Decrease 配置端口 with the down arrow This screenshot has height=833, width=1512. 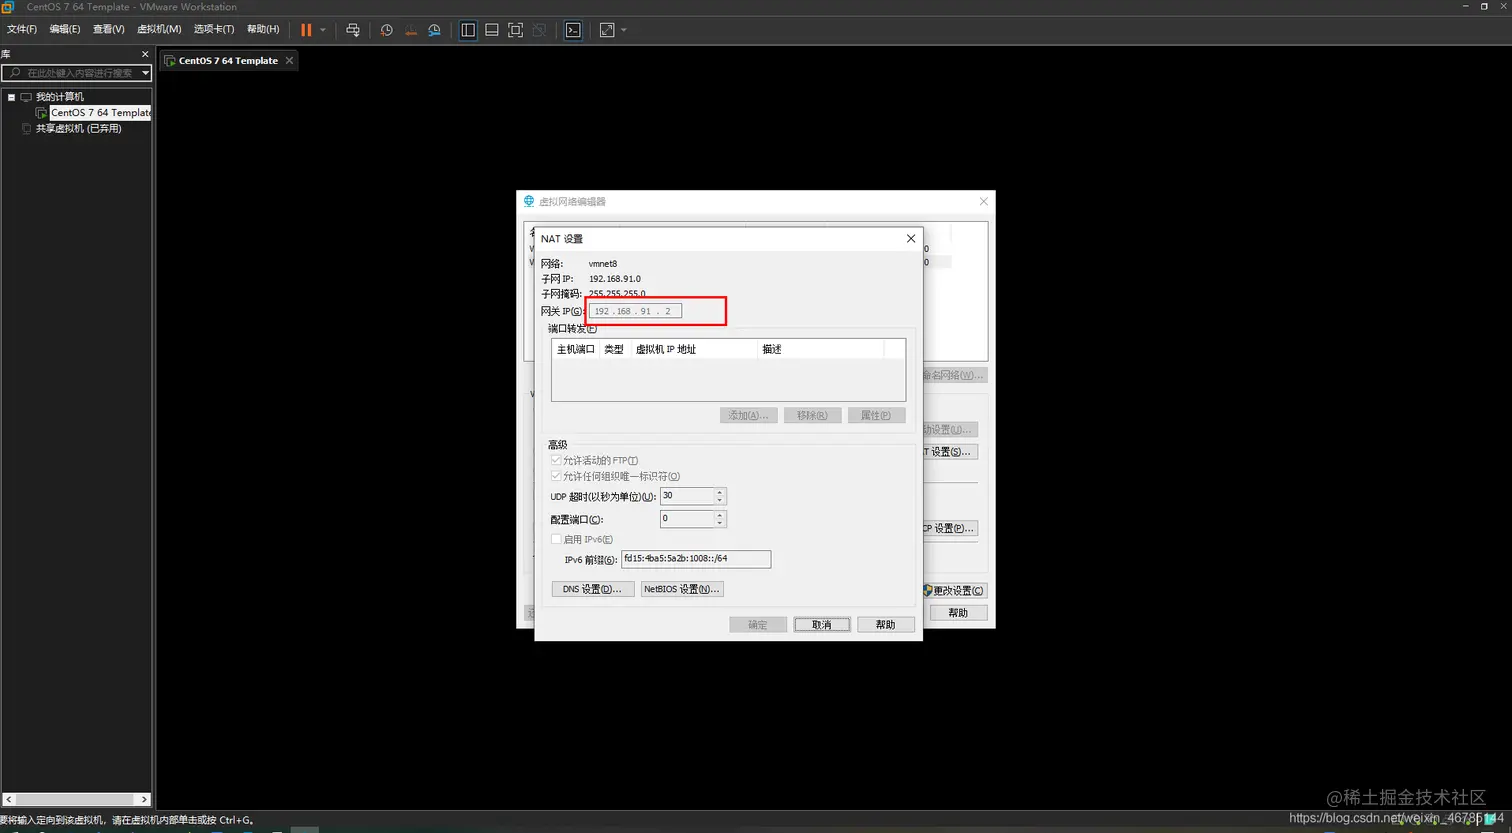(x=720, y=523)
